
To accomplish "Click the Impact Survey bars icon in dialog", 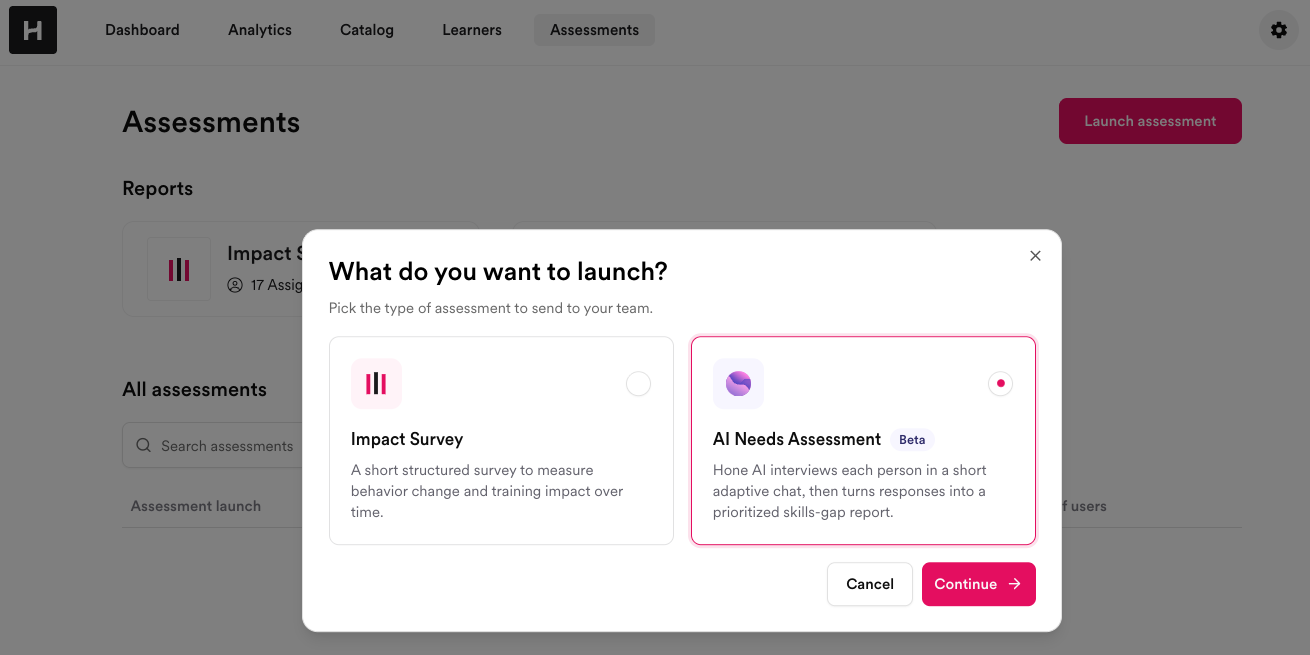I will tap(376, 384).
